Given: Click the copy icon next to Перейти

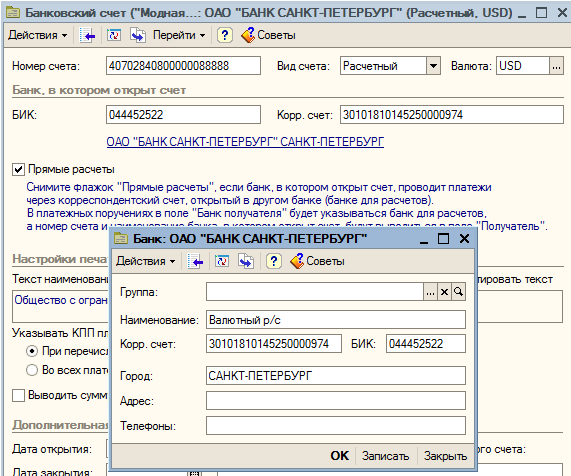Looking at the screenshot, I should [138, 35].
